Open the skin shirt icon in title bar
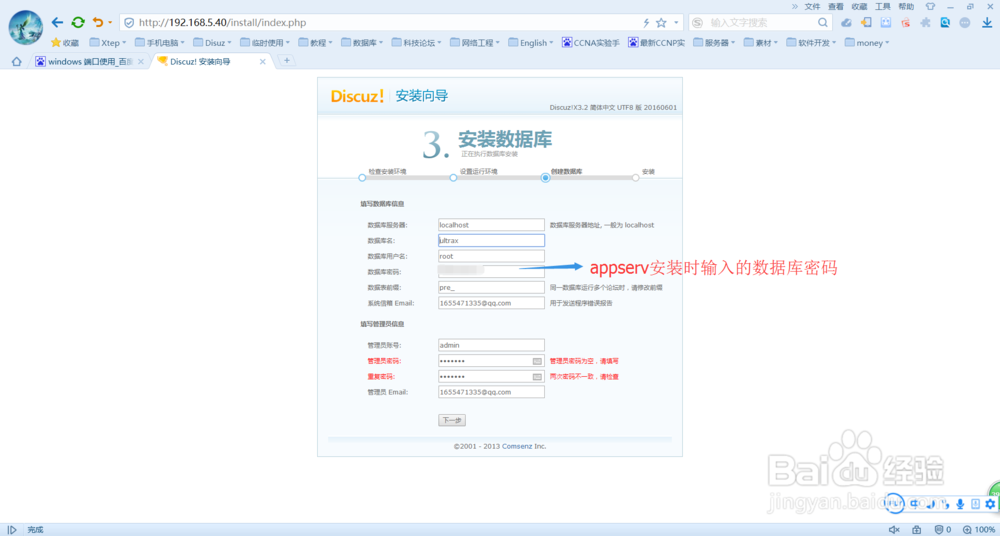The image size is (1000, 536). click(930, 6)
